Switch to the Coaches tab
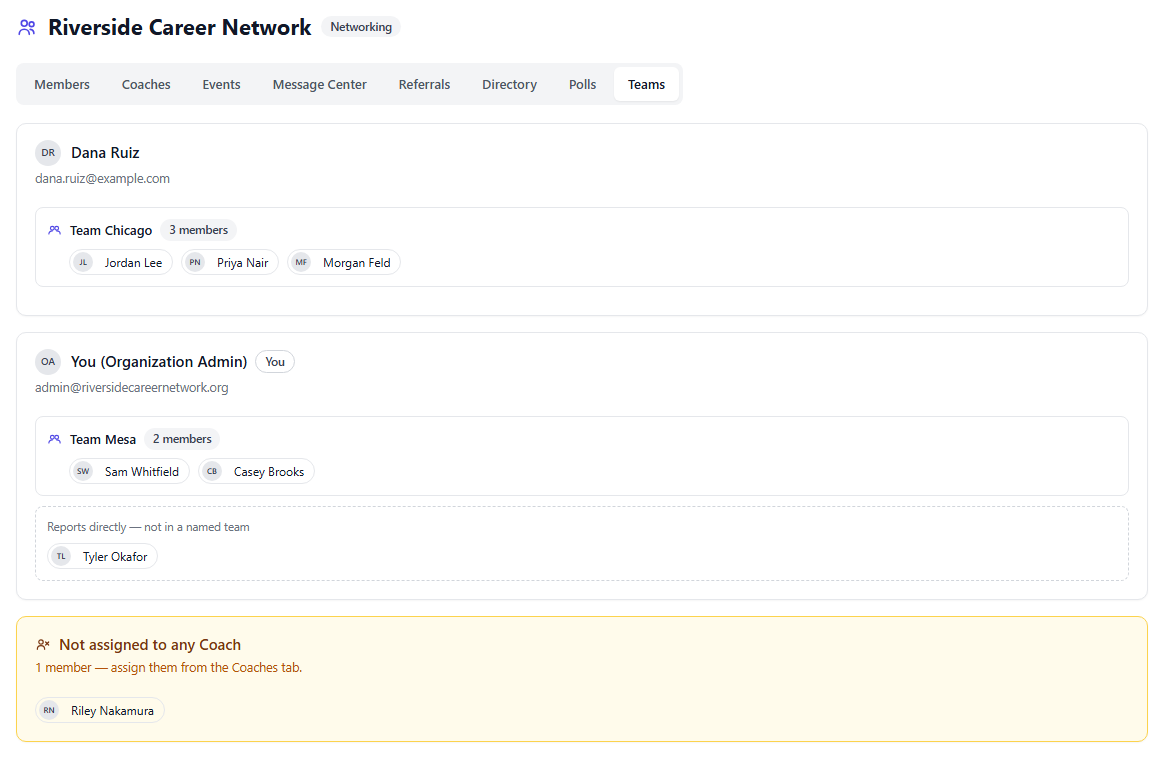This screenshot has width=1163, height=758. tap(146, 85)
